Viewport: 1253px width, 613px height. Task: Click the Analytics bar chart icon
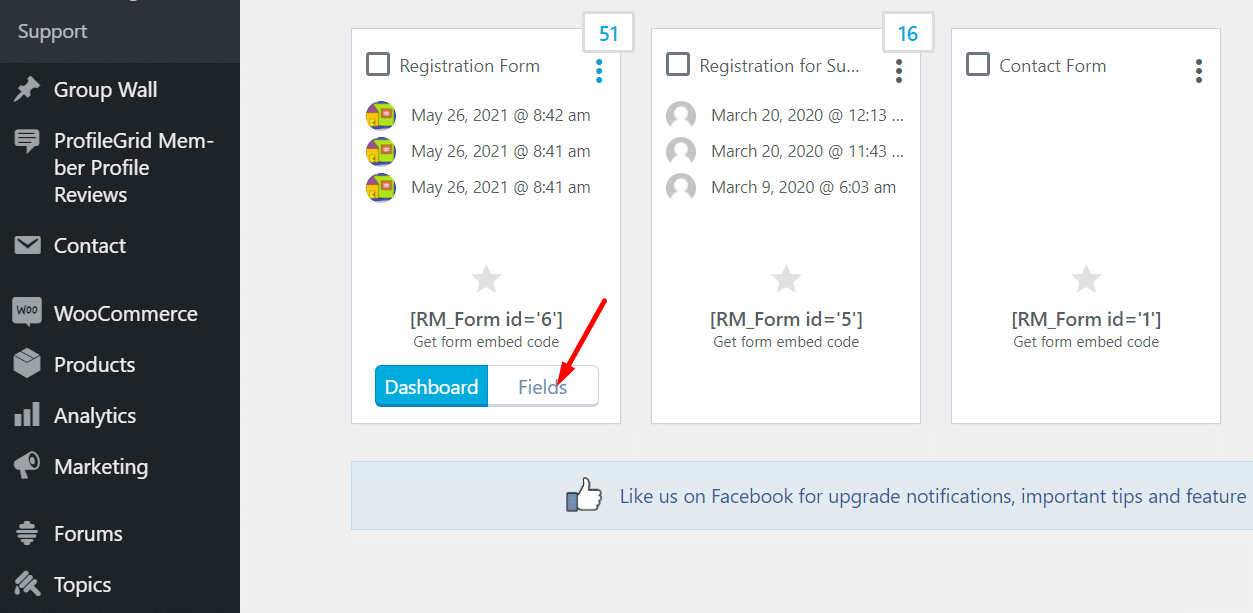pyautogui.click(x=27, y=415)
